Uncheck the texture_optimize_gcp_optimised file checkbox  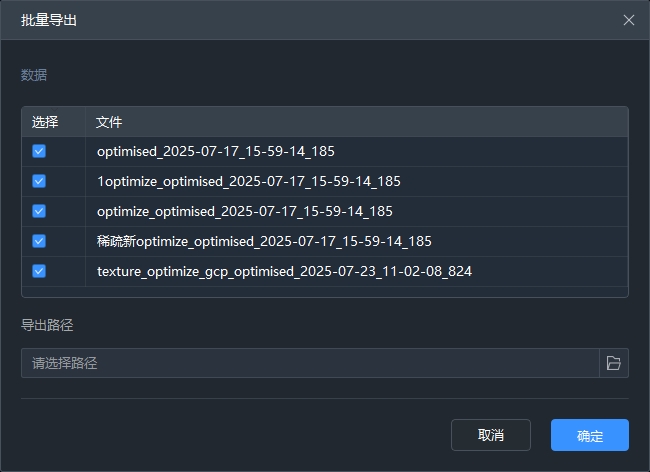39,271
